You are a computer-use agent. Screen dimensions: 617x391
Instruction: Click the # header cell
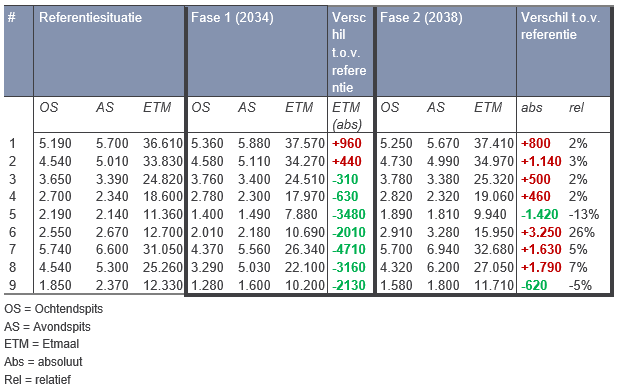pyautogui.click(x=12, y=17)
